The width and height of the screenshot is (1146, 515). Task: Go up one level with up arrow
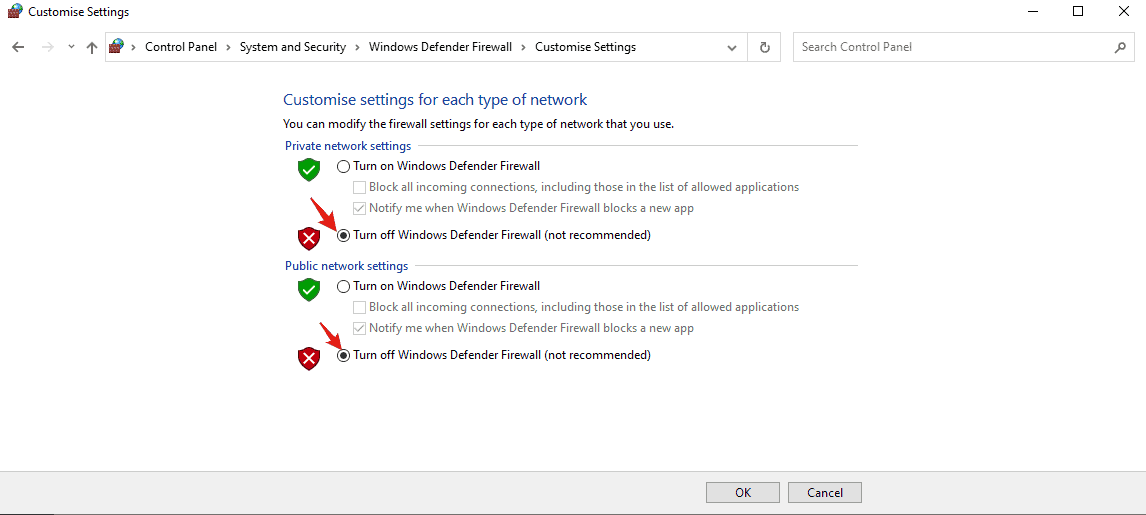[91, 47]
